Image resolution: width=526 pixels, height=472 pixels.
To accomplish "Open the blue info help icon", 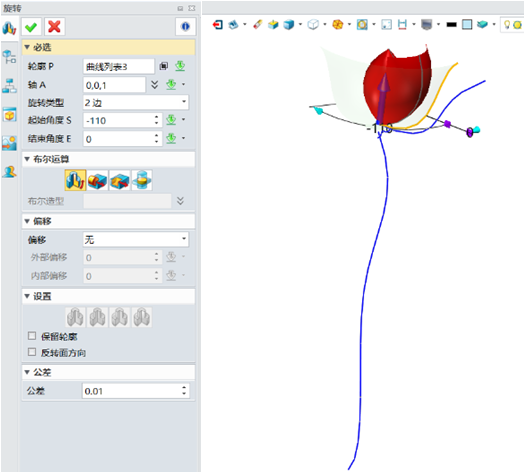I will coord(185,27).
